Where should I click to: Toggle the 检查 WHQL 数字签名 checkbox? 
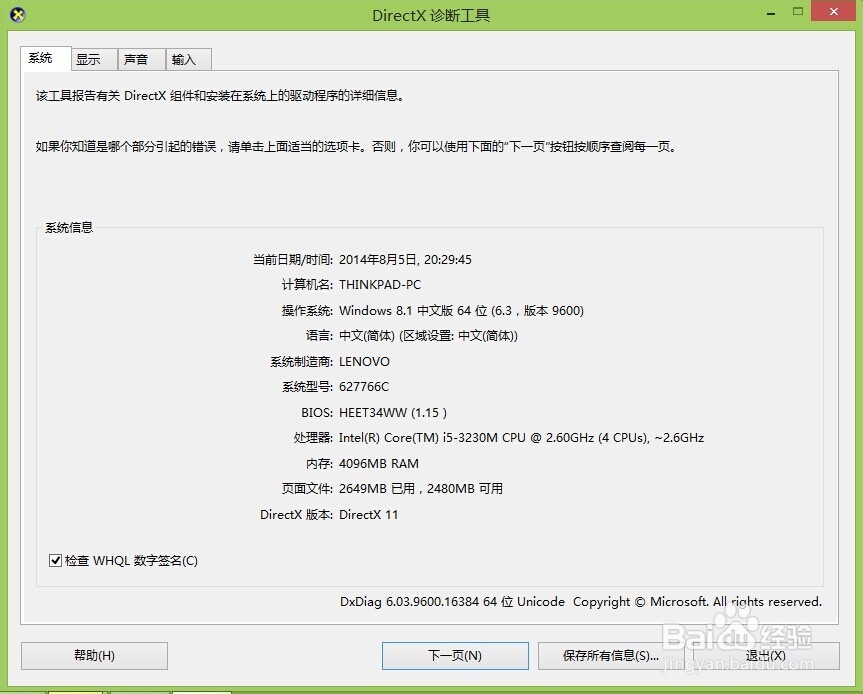coord(55,561)
